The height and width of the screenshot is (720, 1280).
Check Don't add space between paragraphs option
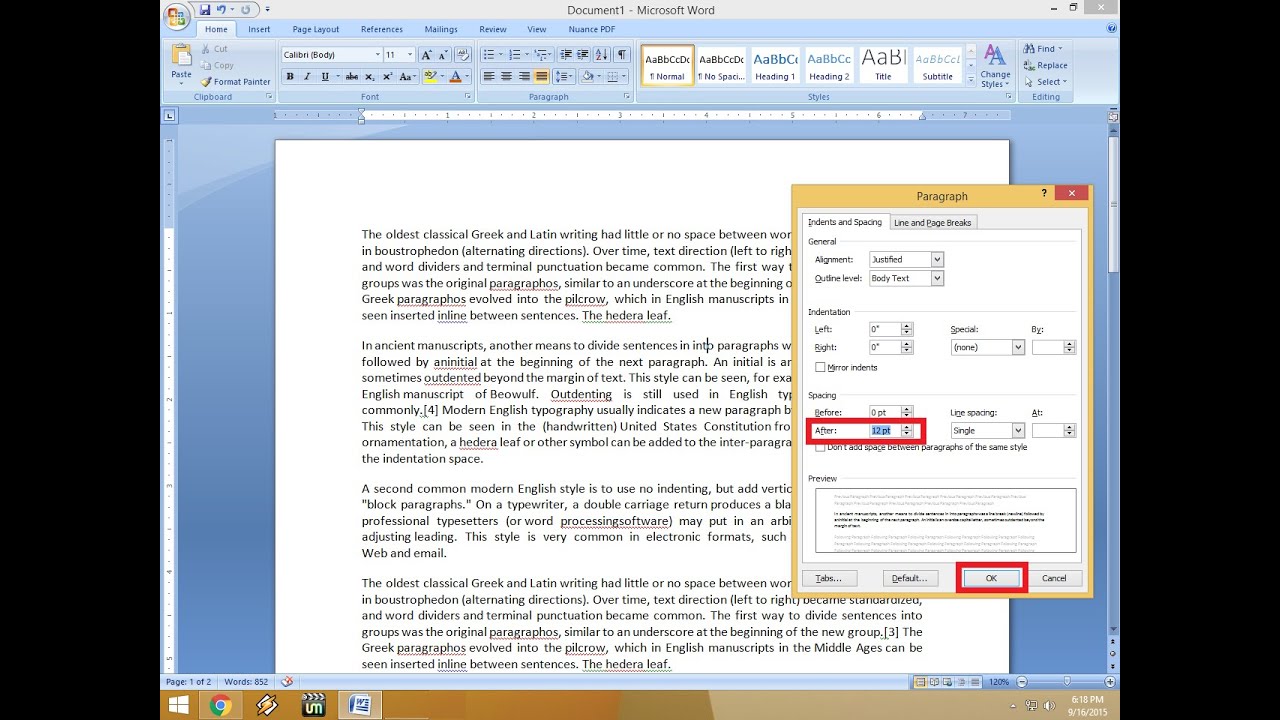(820, 447)
